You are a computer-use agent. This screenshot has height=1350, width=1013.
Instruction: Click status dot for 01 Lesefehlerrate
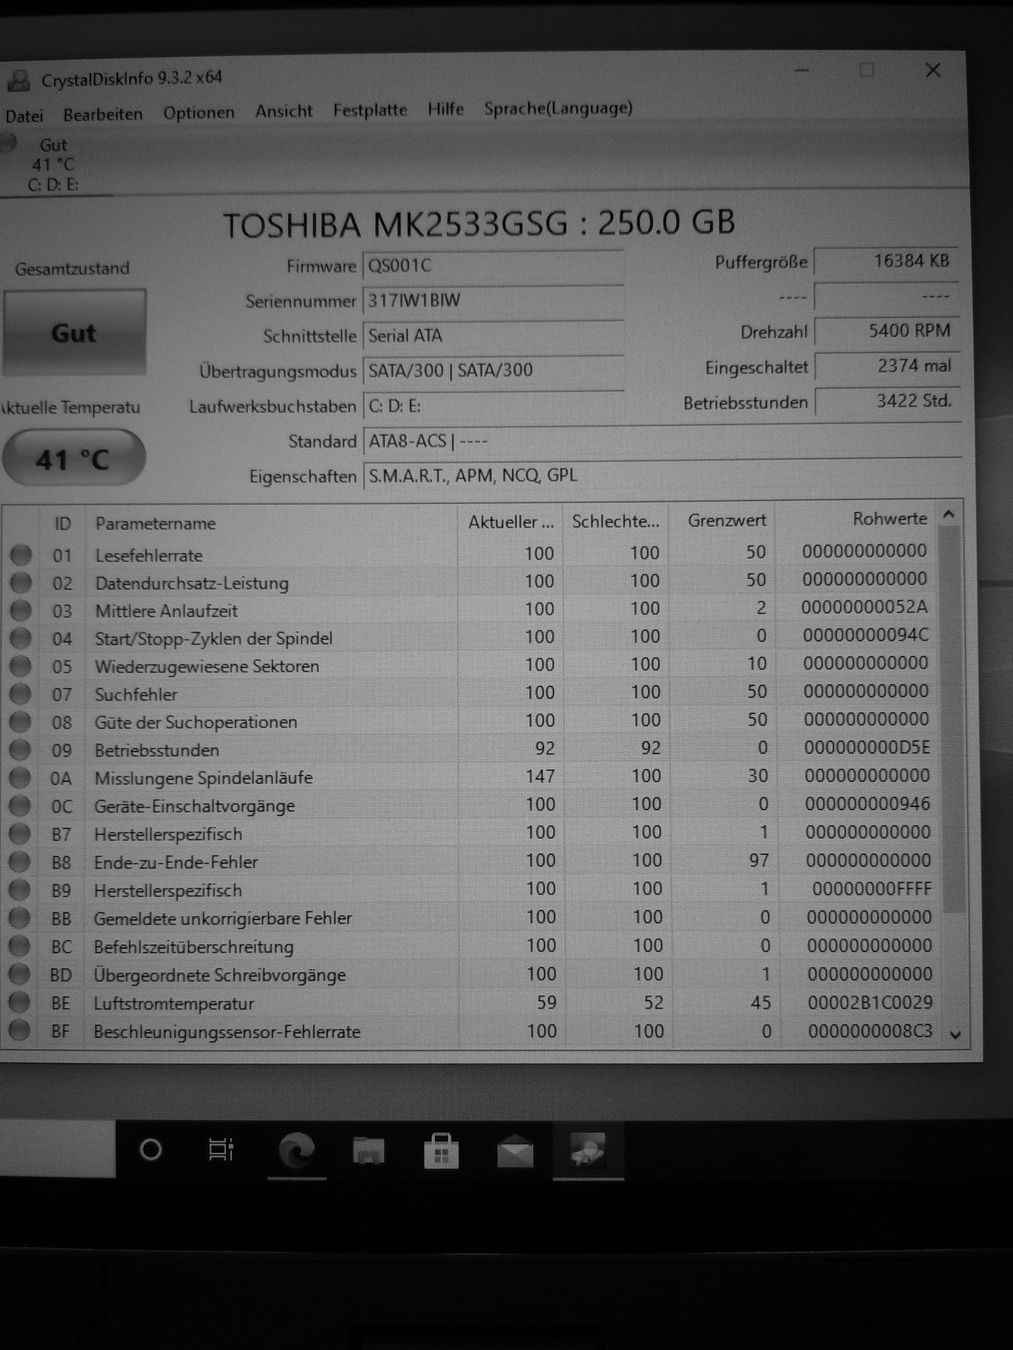click(20, 555)
